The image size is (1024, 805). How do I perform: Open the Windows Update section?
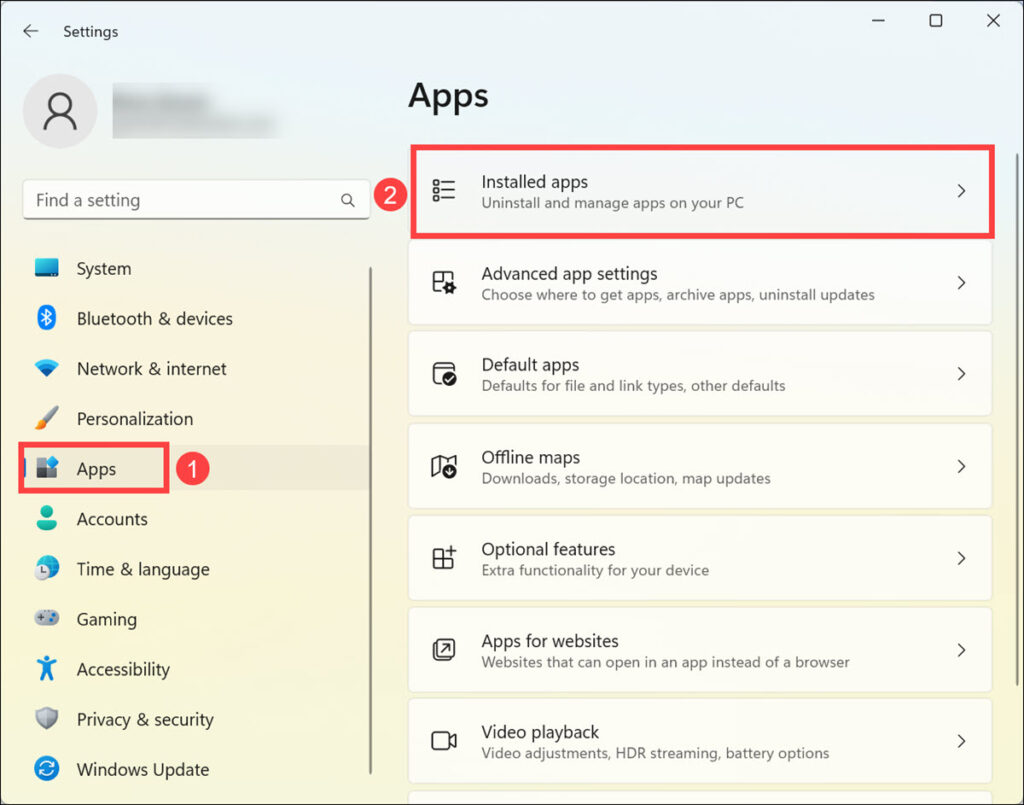click(142, 769)
